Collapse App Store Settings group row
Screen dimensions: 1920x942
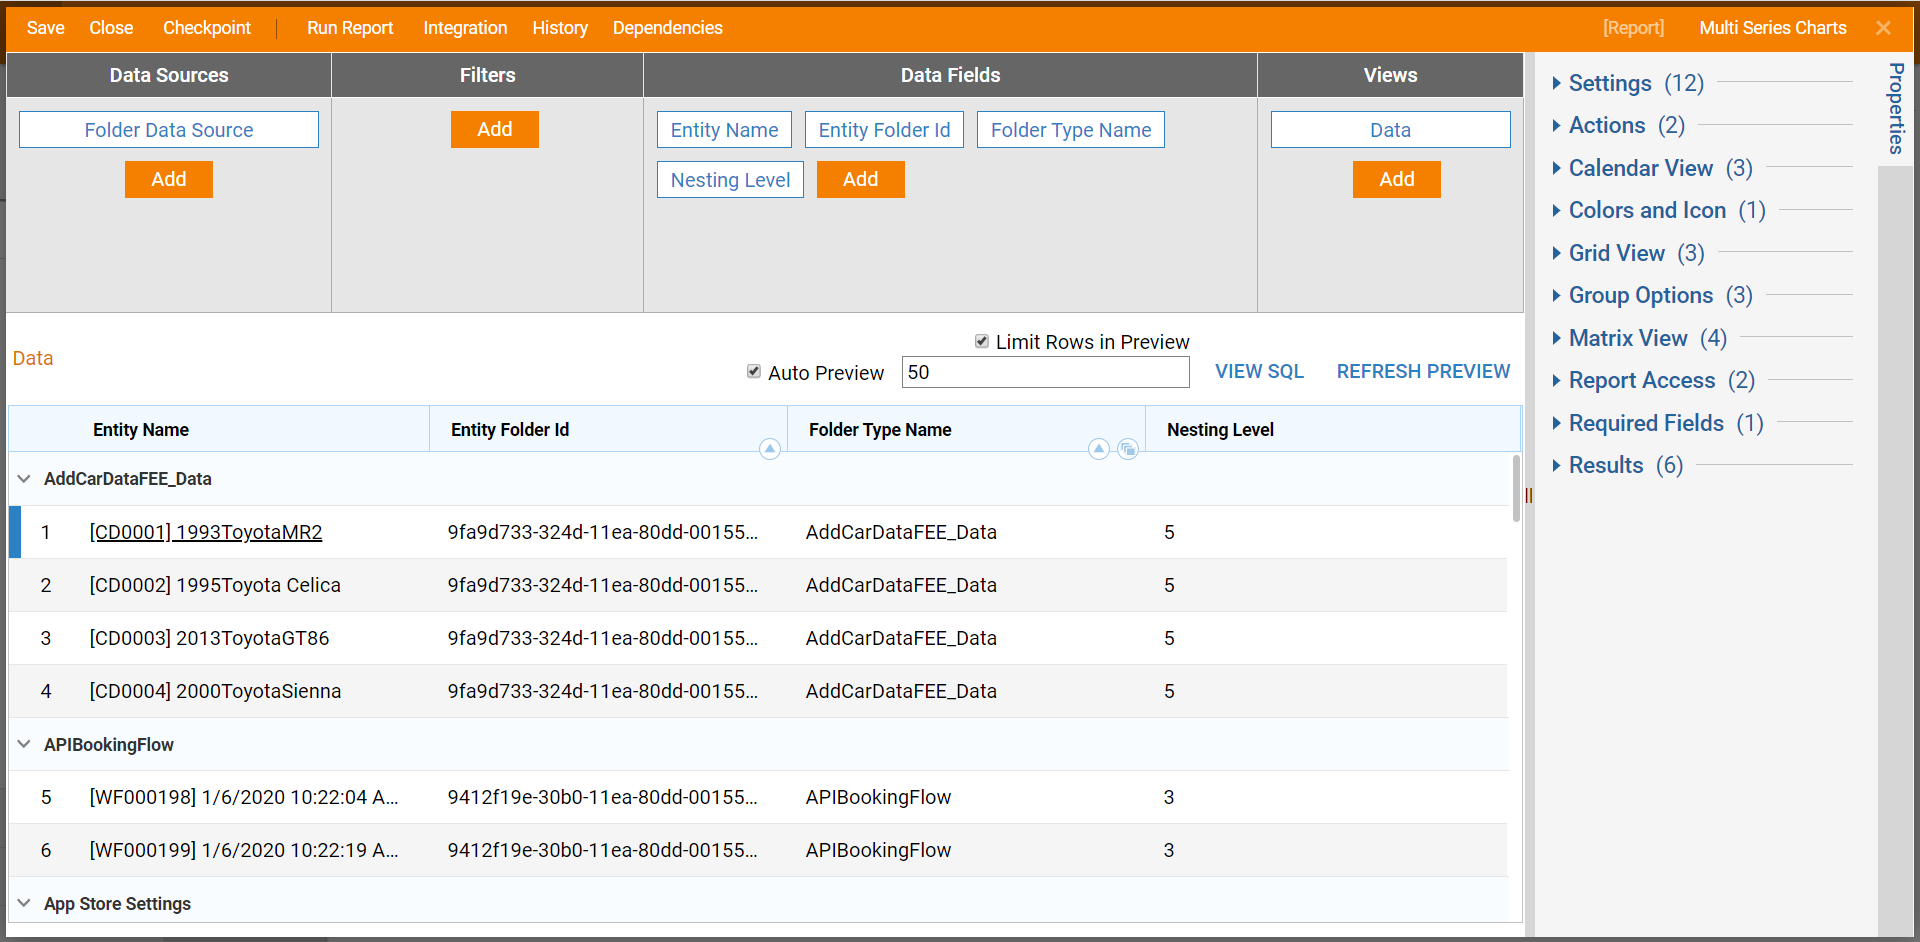[x=24, y=904]
